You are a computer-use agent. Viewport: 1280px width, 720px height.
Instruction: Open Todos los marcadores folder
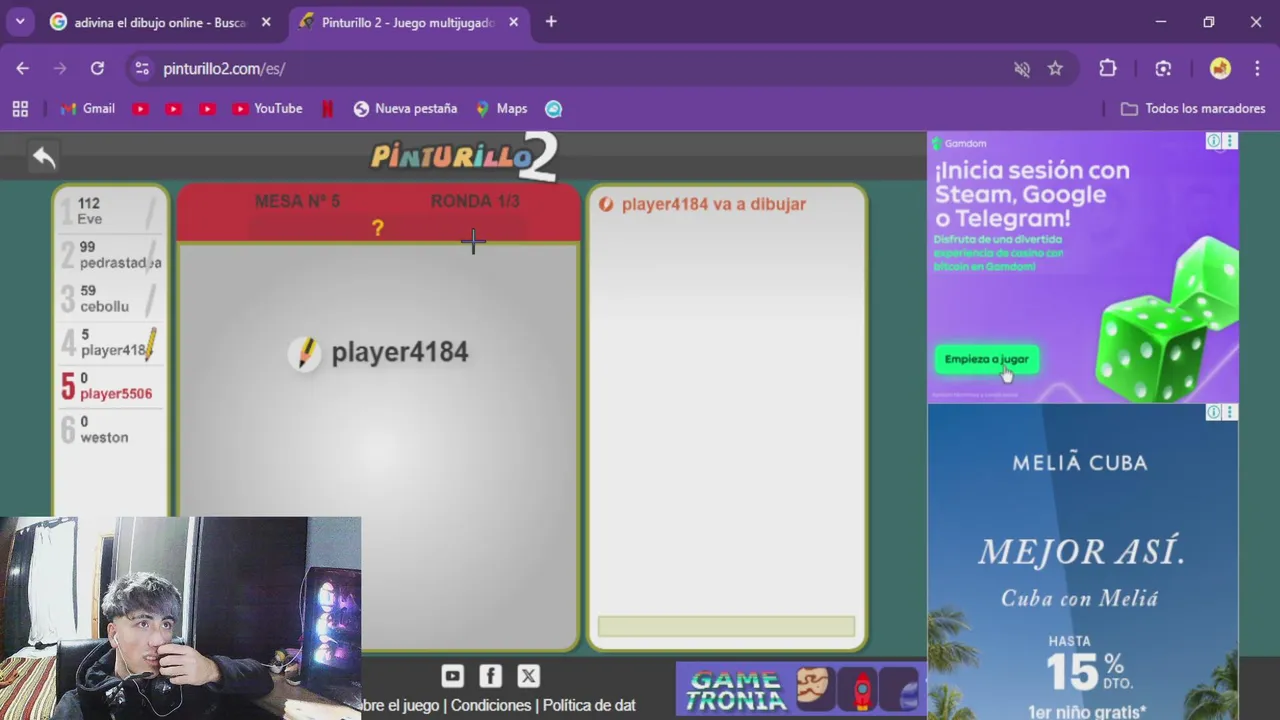click(1193, 109)
